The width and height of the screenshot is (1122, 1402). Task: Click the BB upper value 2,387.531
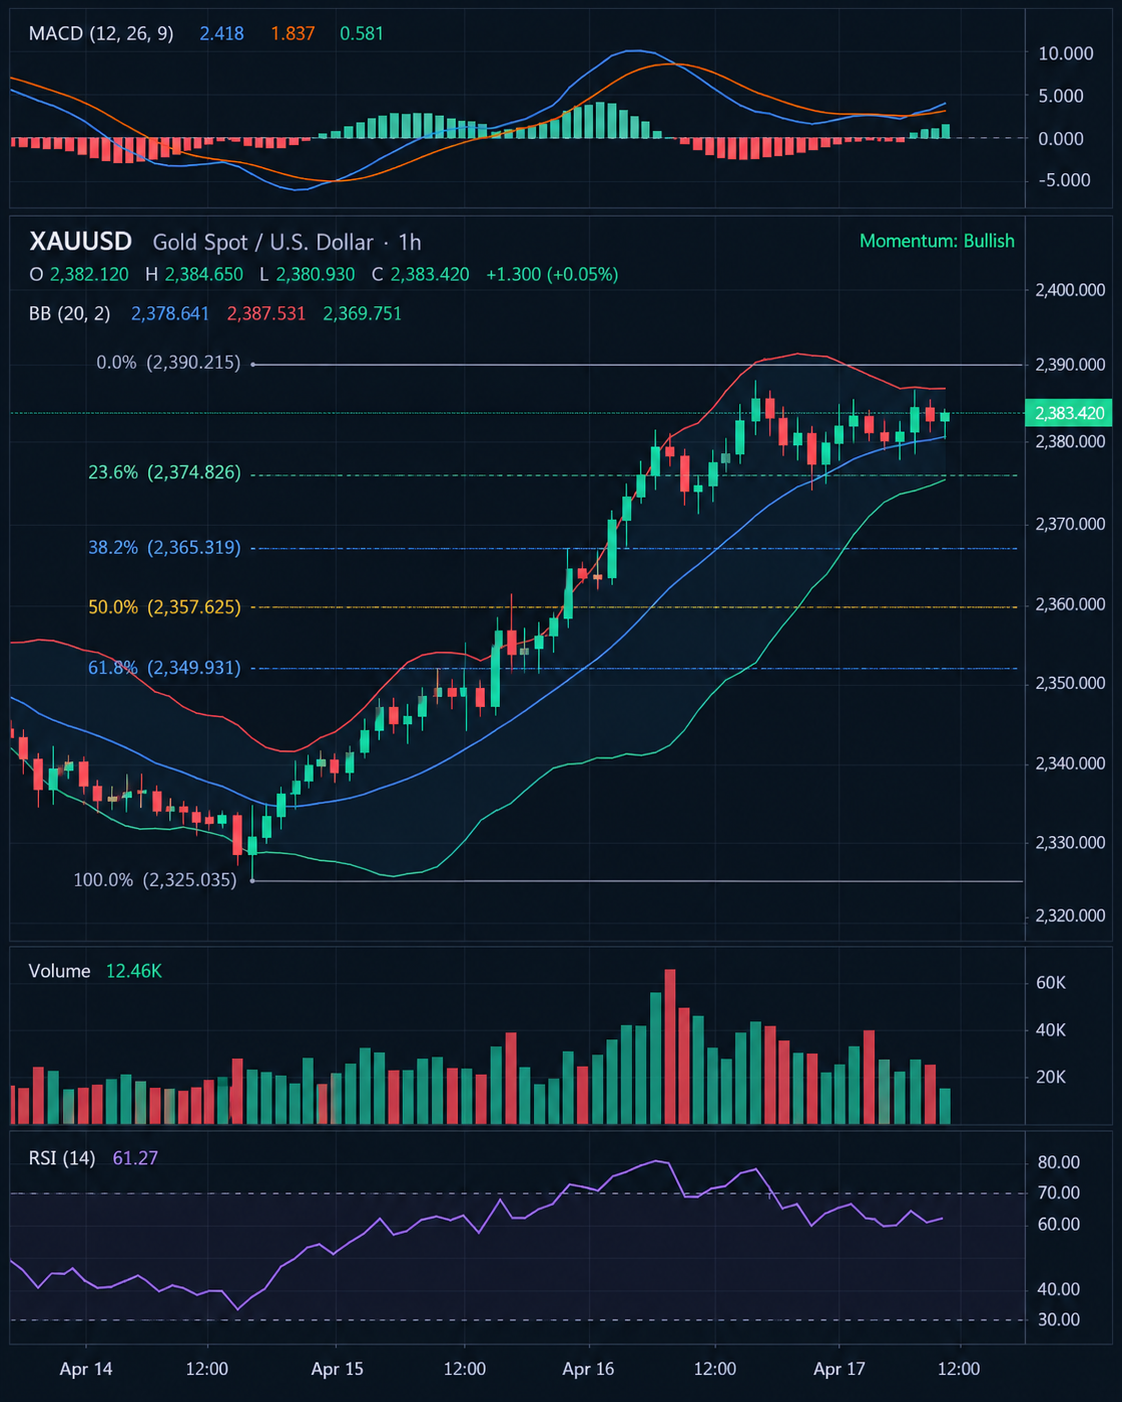coord(266,314)
